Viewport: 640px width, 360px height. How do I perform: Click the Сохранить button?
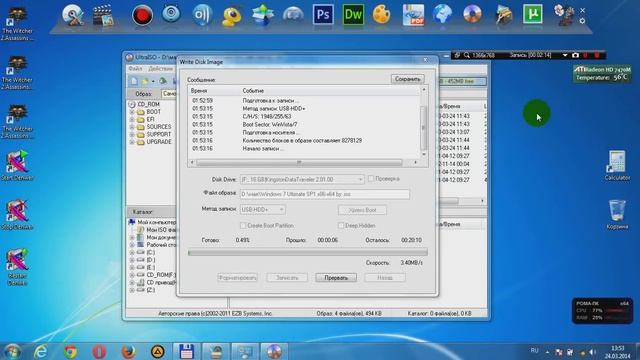407,79
